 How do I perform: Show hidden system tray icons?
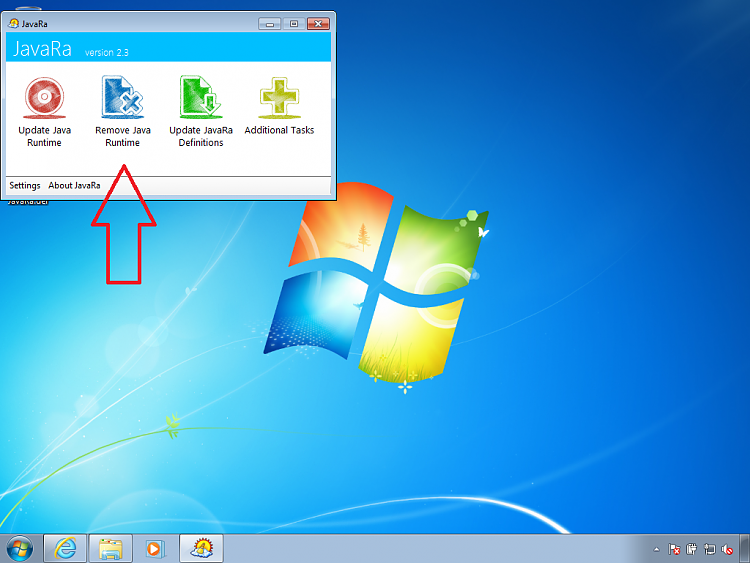tap(657, 550)
